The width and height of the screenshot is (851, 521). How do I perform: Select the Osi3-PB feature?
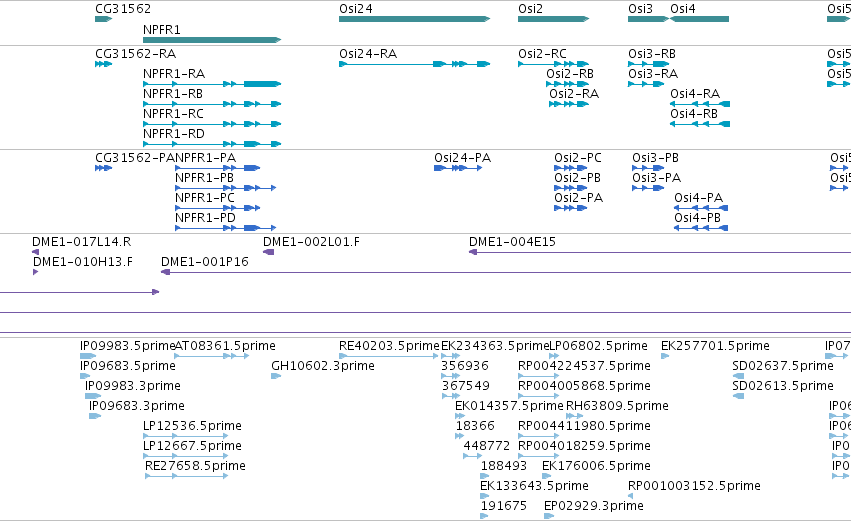tap(648, 168)
